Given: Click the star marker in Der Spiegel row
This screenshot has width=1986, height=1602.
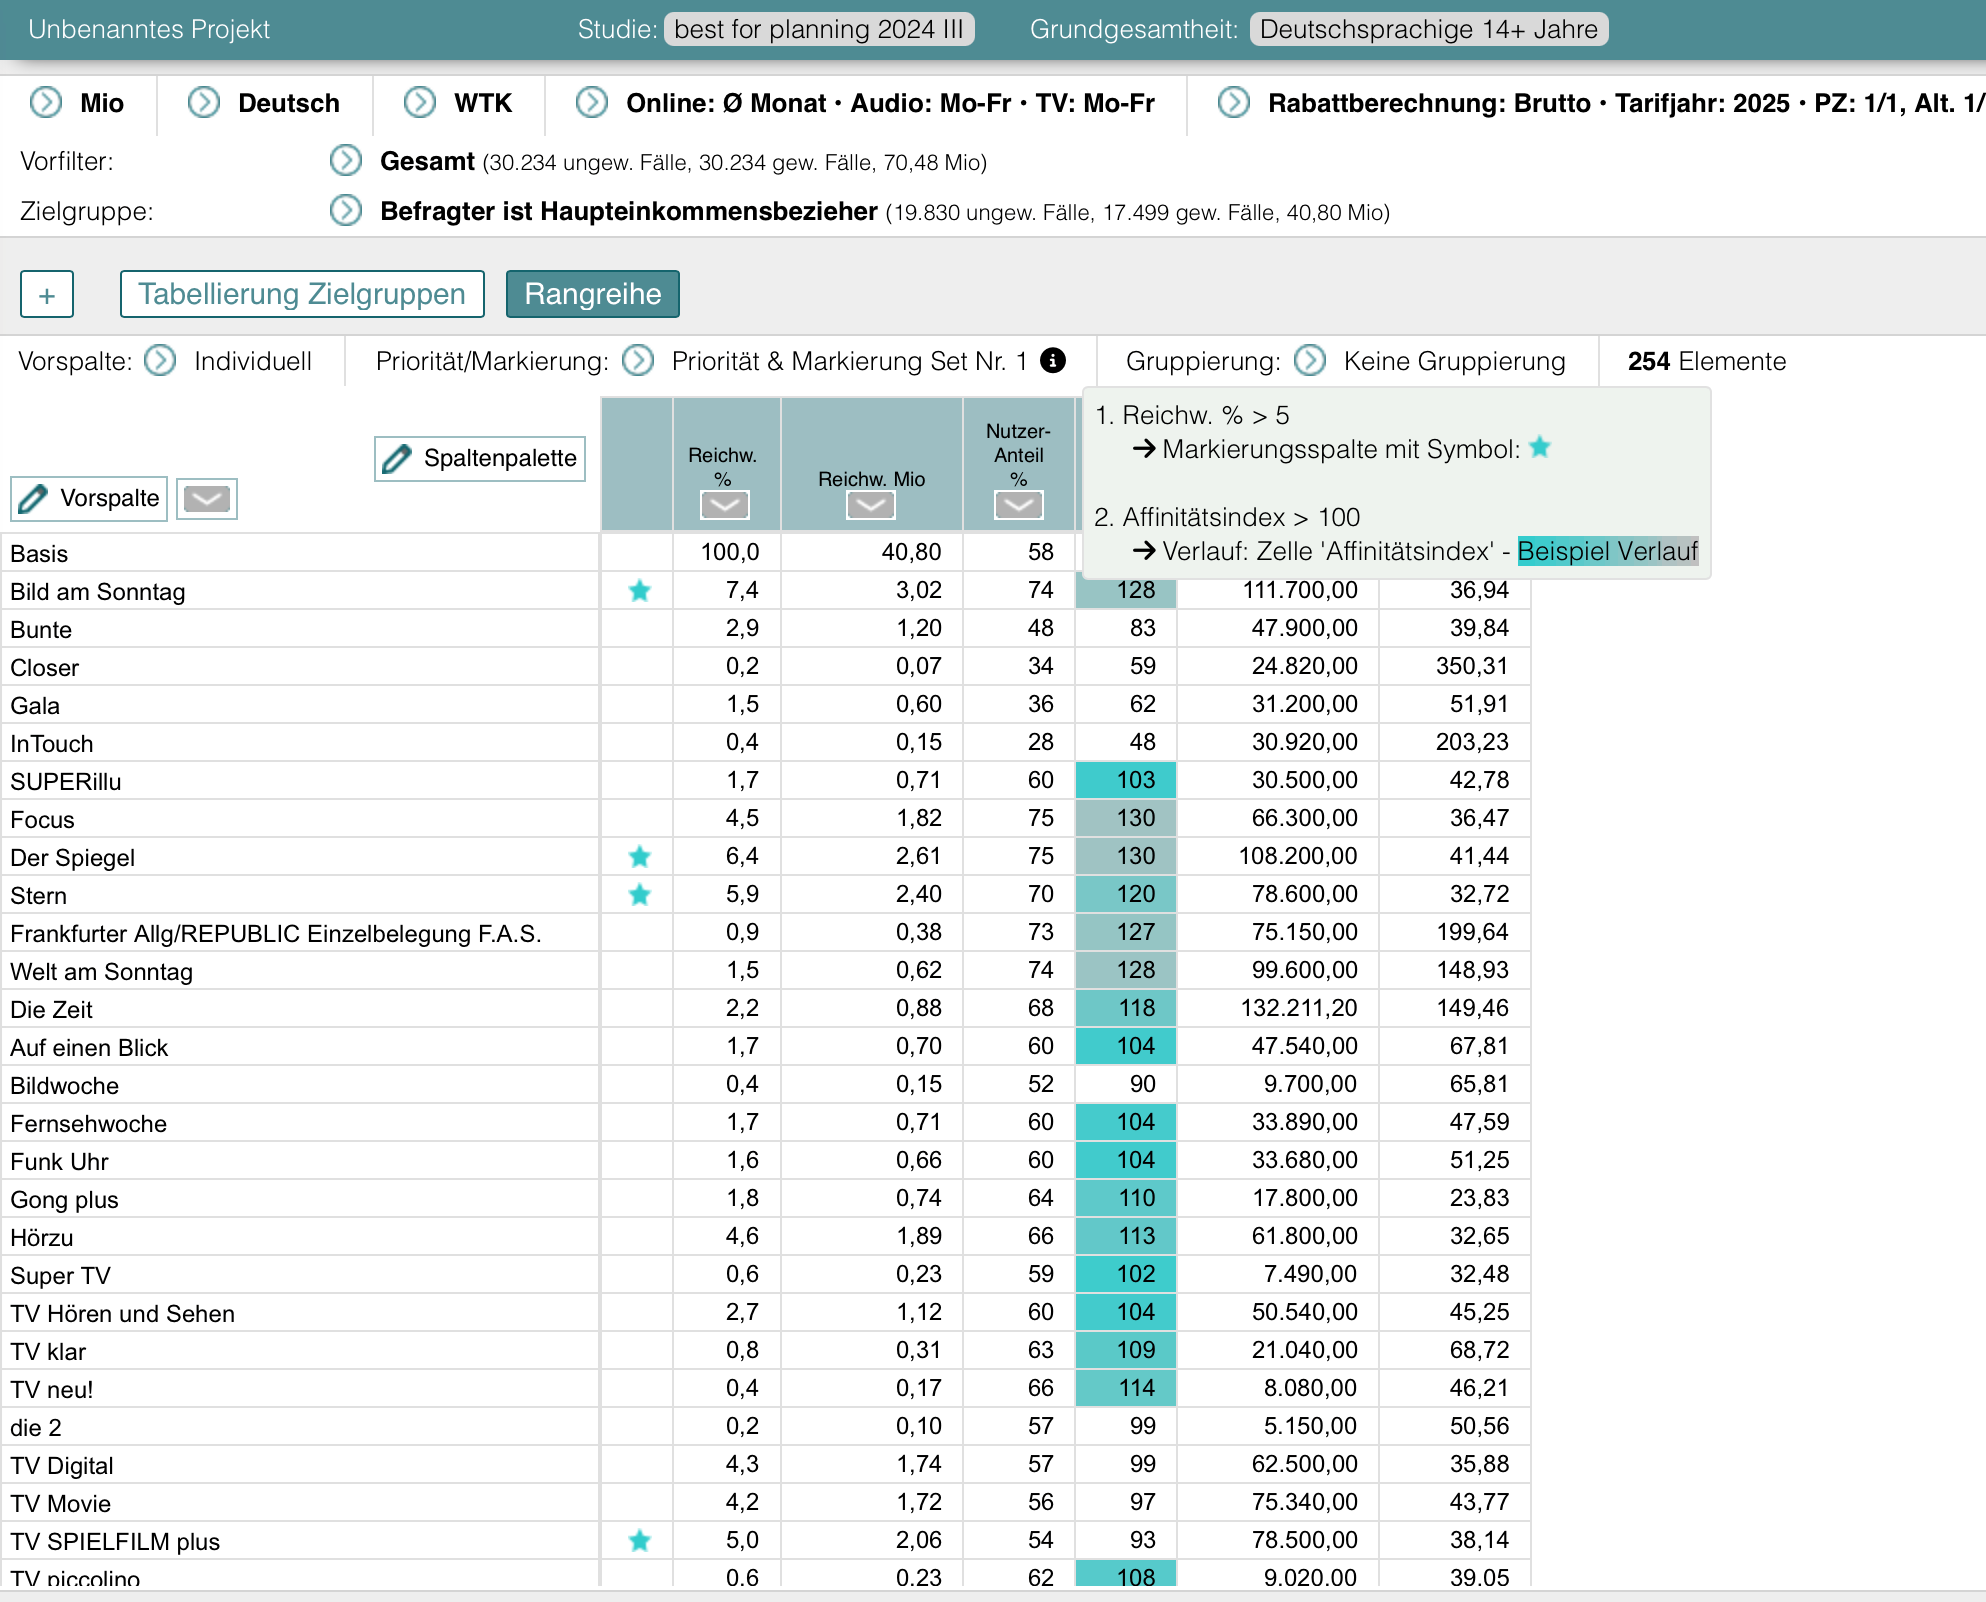Looking at the screenshot, I should [x=640, y=857].
